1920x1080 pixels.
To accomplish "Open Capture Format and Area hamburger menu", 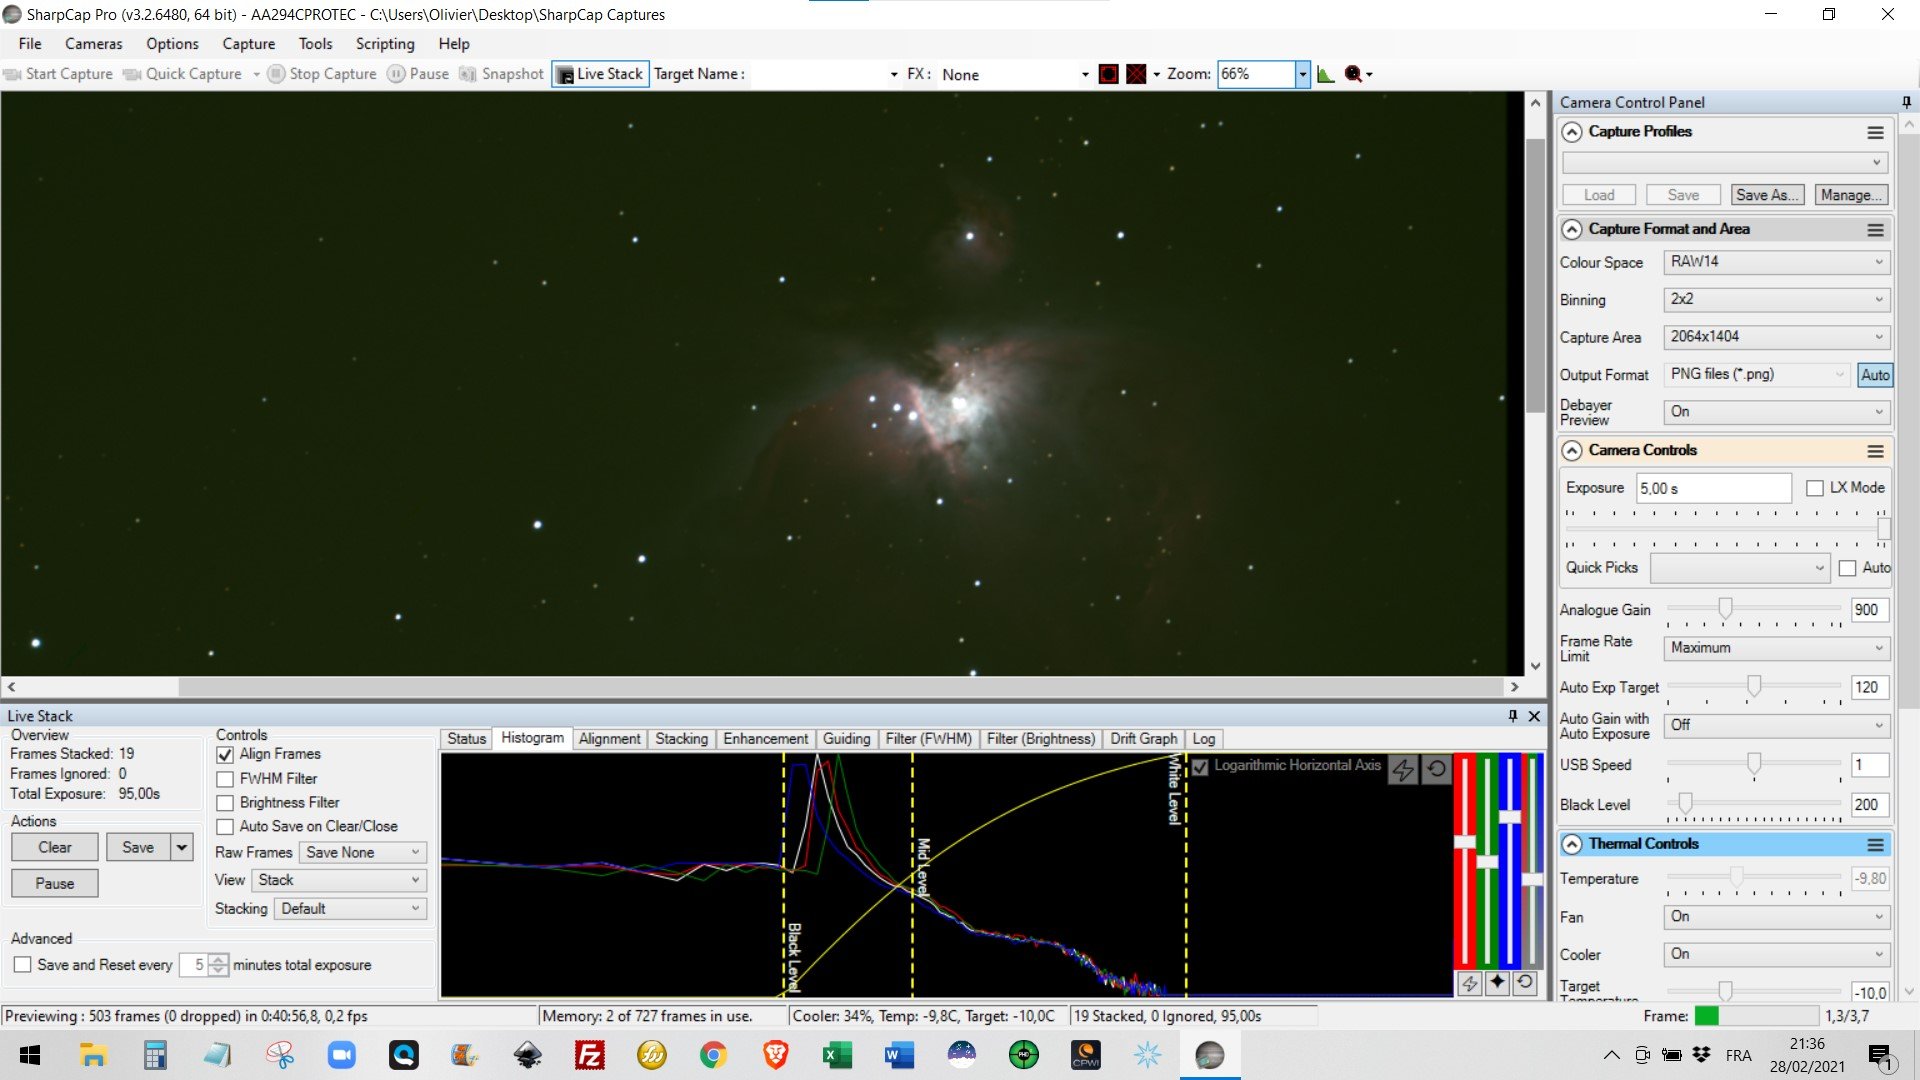I will pos(1875,230).
